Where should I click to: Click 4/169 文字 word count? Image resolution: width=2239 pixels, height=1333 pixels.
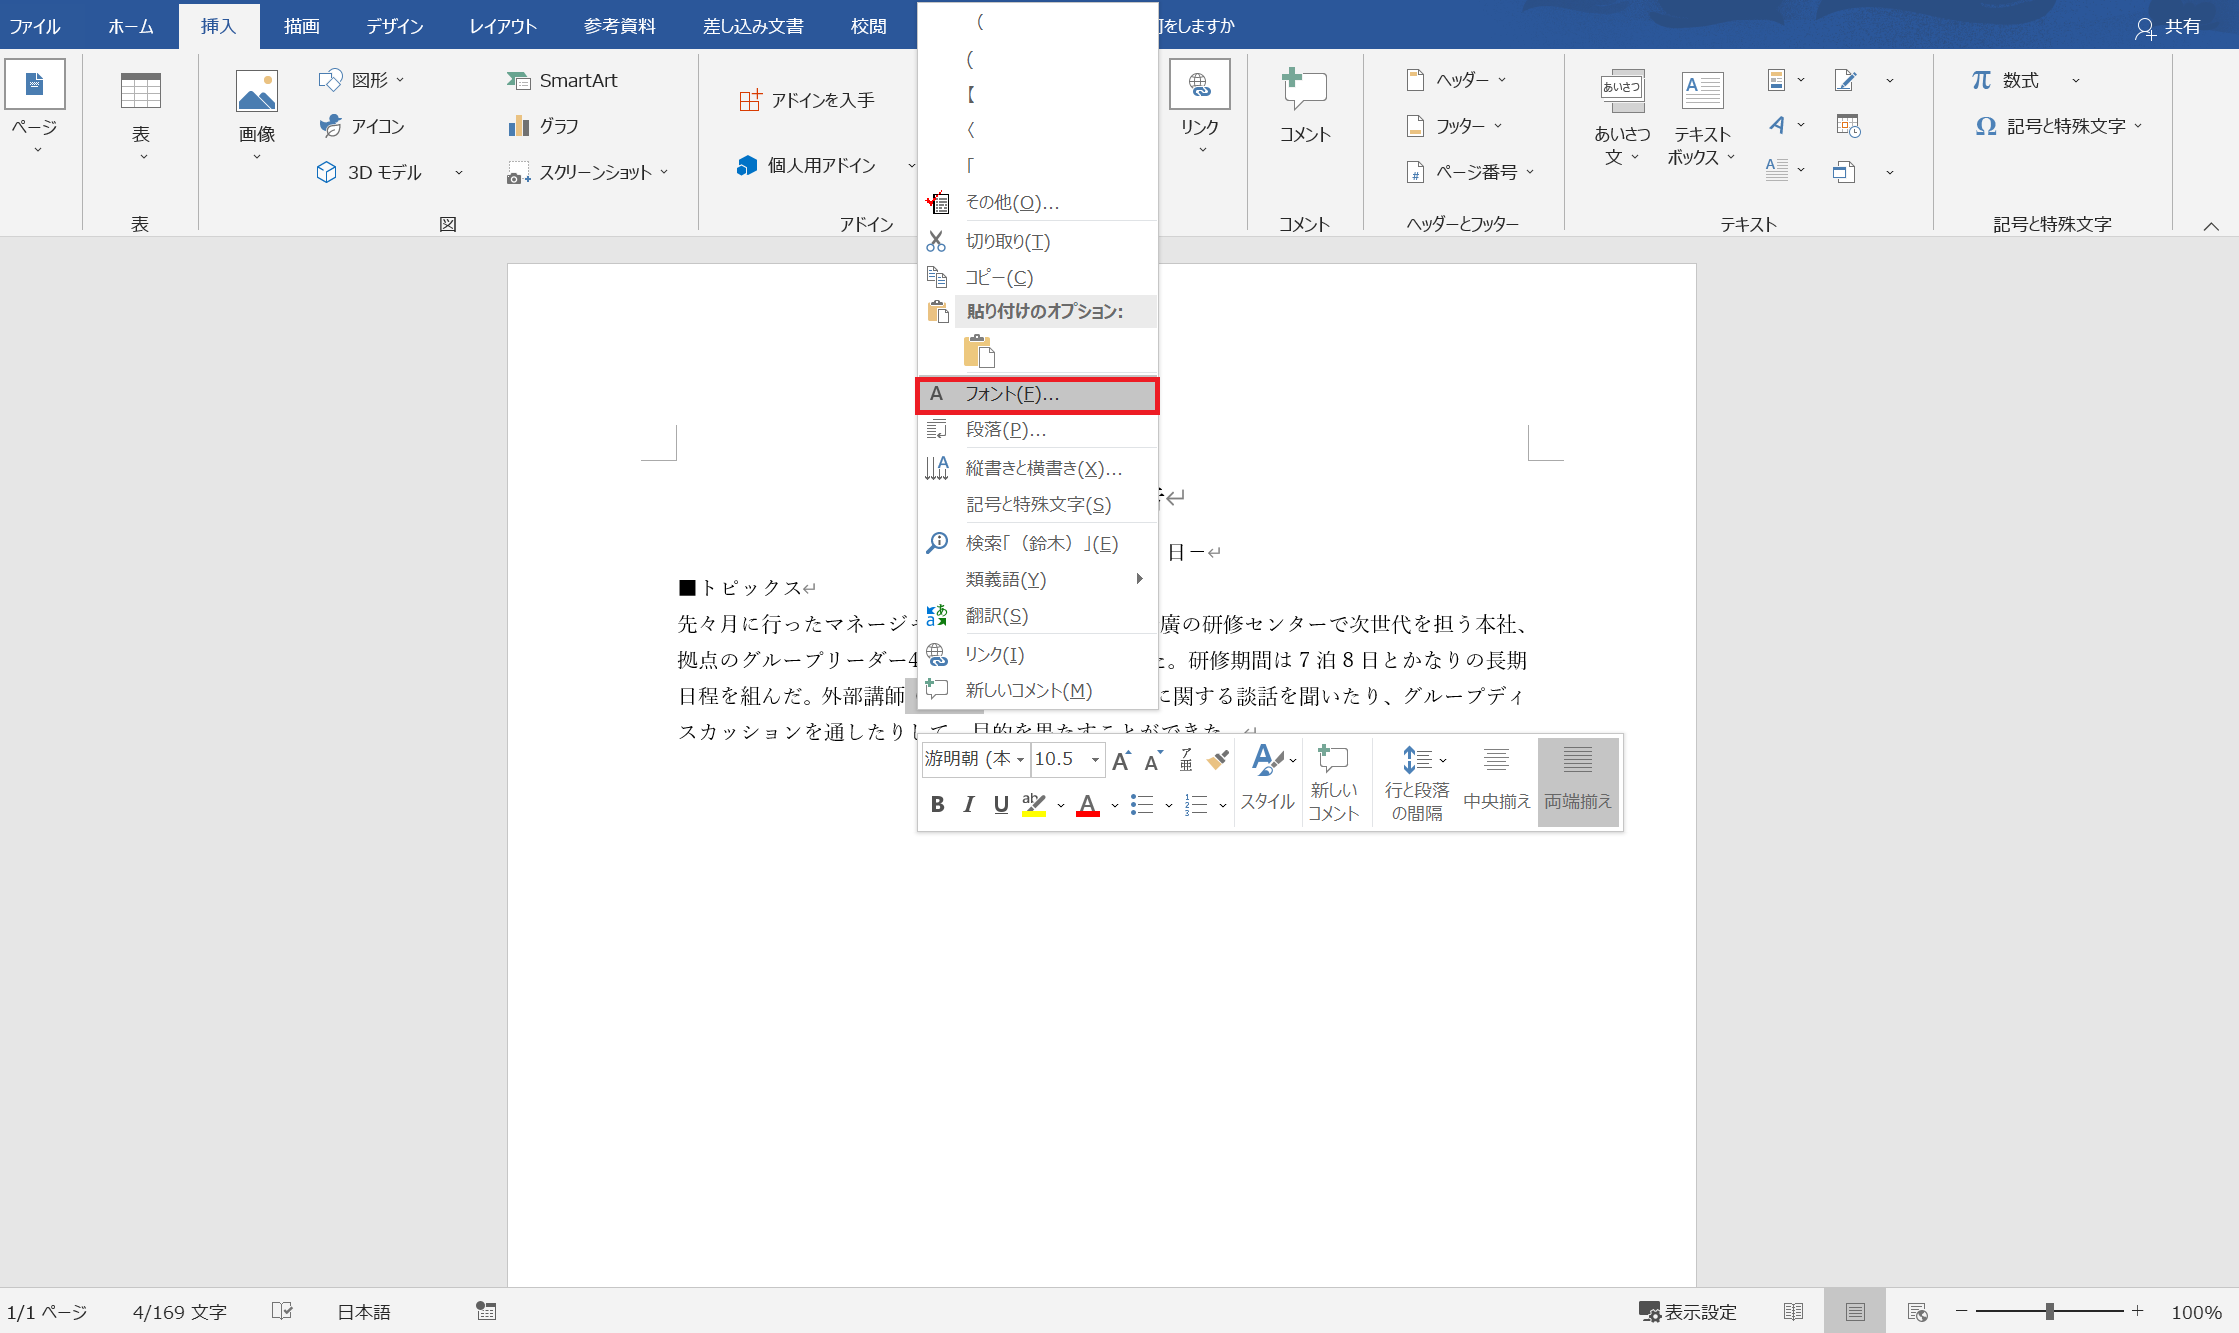pos(180,1312)
